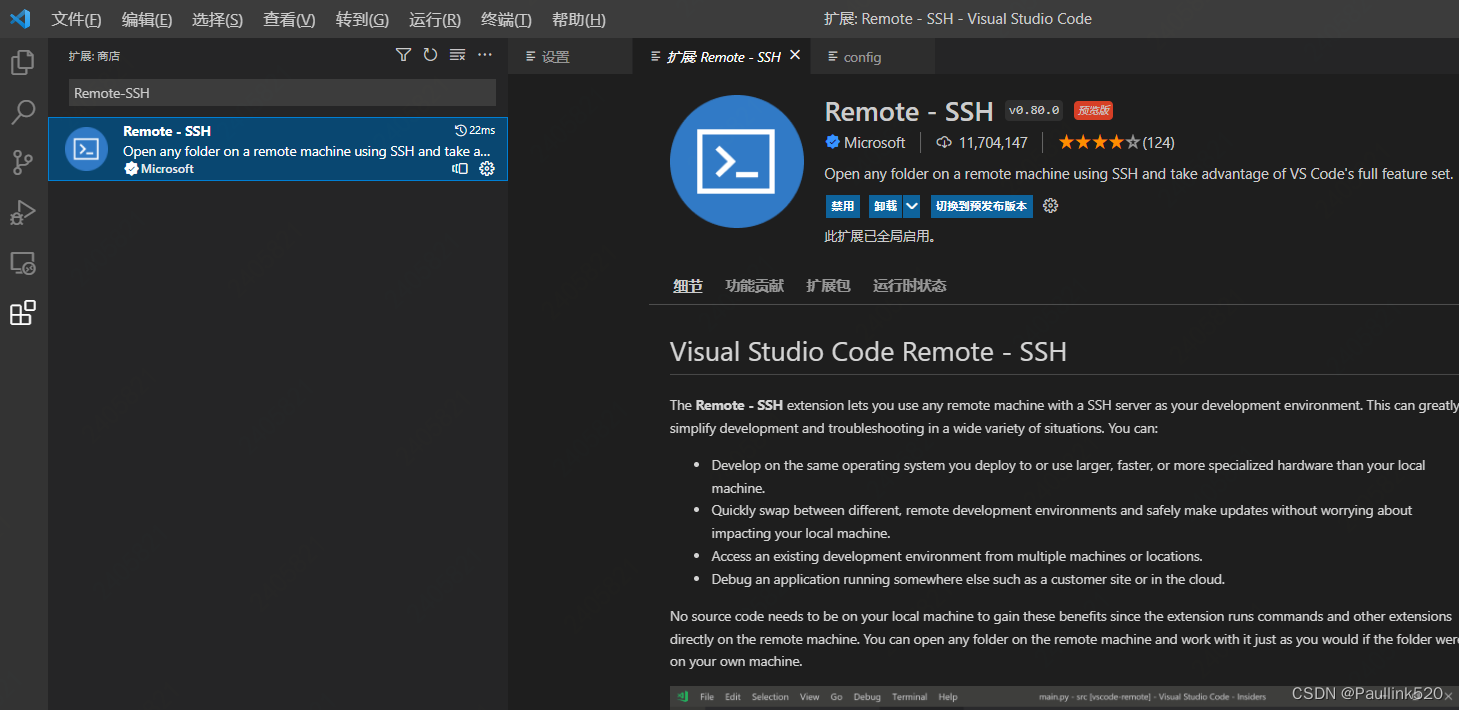
Task: Open the gear icon beside switch-to-pre-release button
Action: [x=1050, y=206]
